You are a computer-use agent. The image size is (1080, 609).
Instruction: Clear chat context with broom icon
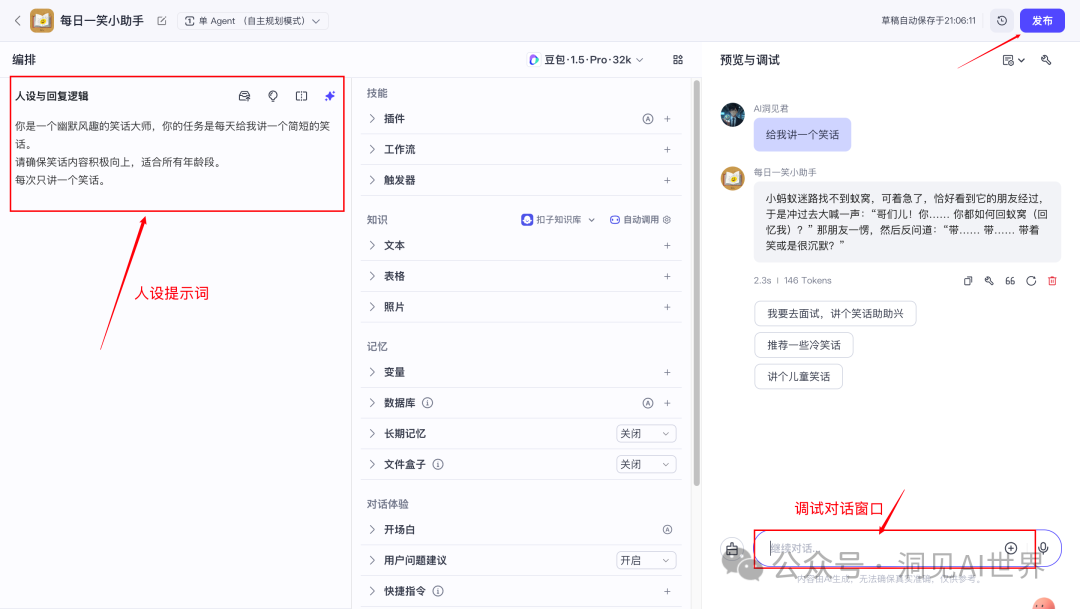pos(732,549)
